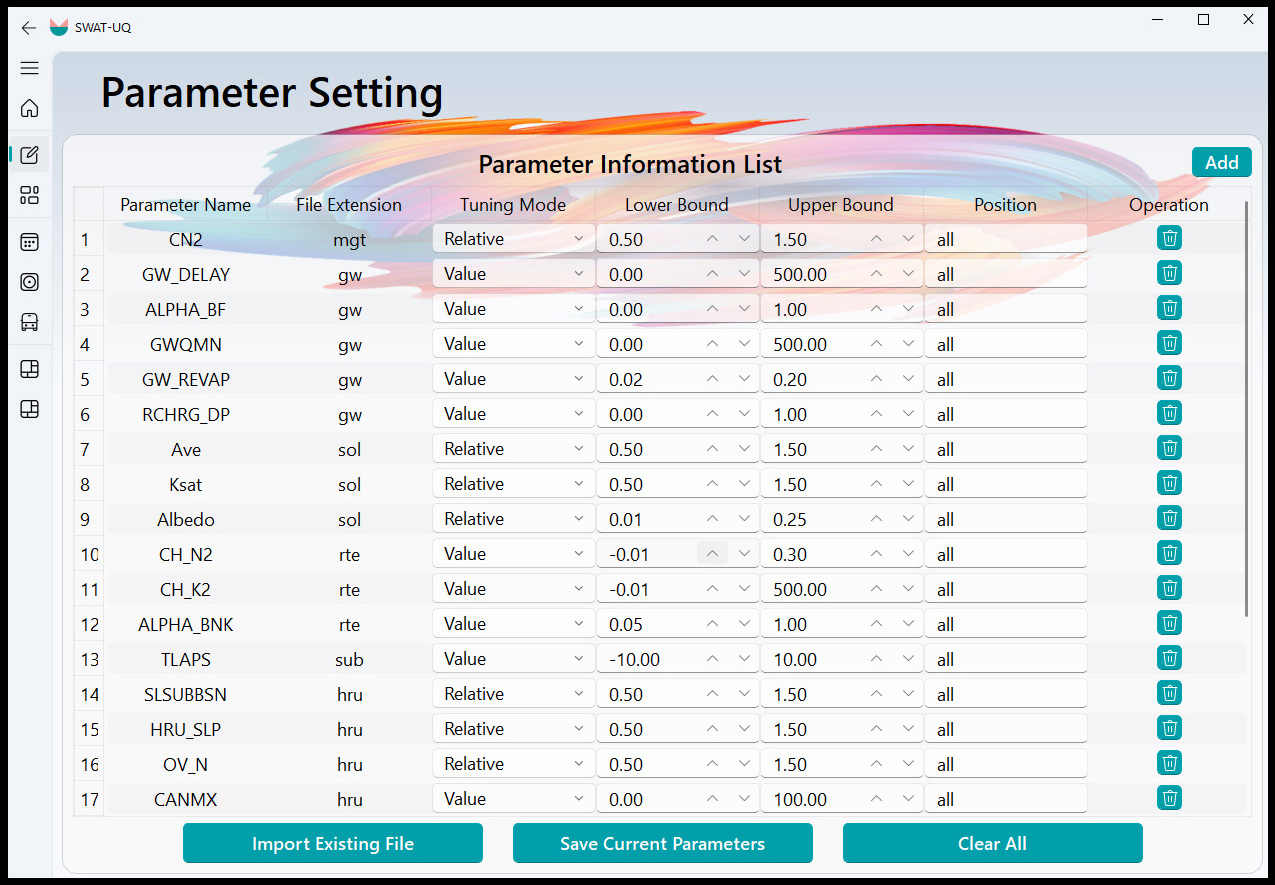1275x885 pixels.
Task: Open the upper layout panel sidebar icon
Action: (x=30, y=369)
